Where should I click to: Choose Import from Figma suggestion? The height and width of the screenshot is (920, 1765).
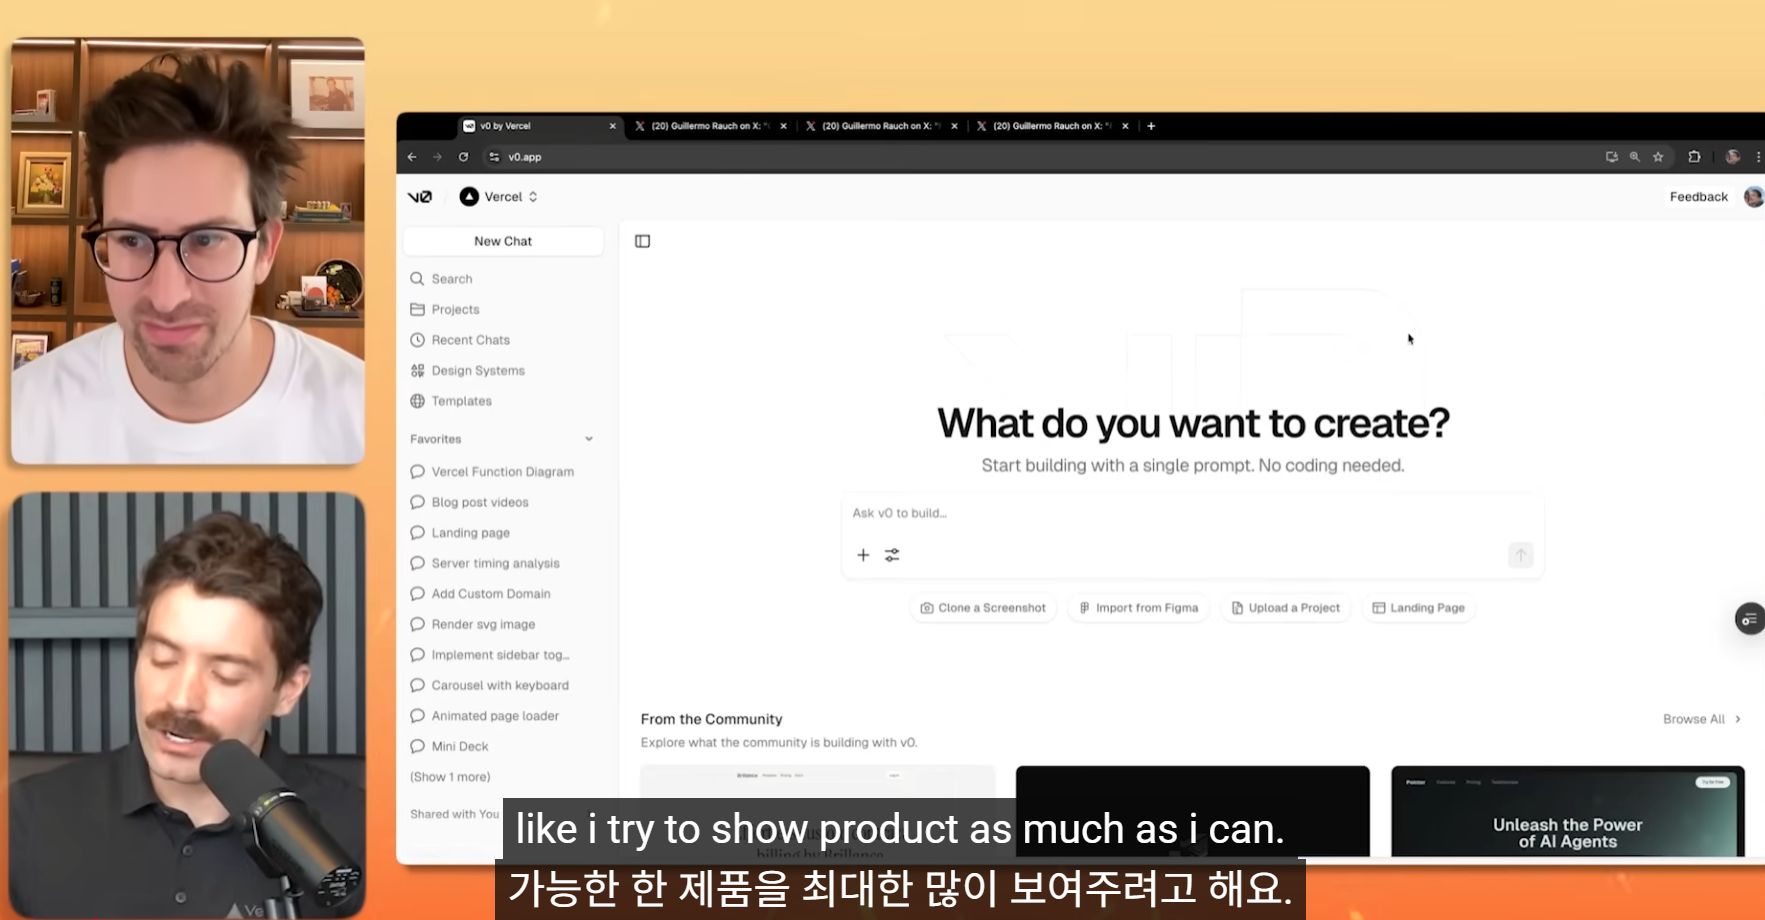click(x=1139, y=608)
